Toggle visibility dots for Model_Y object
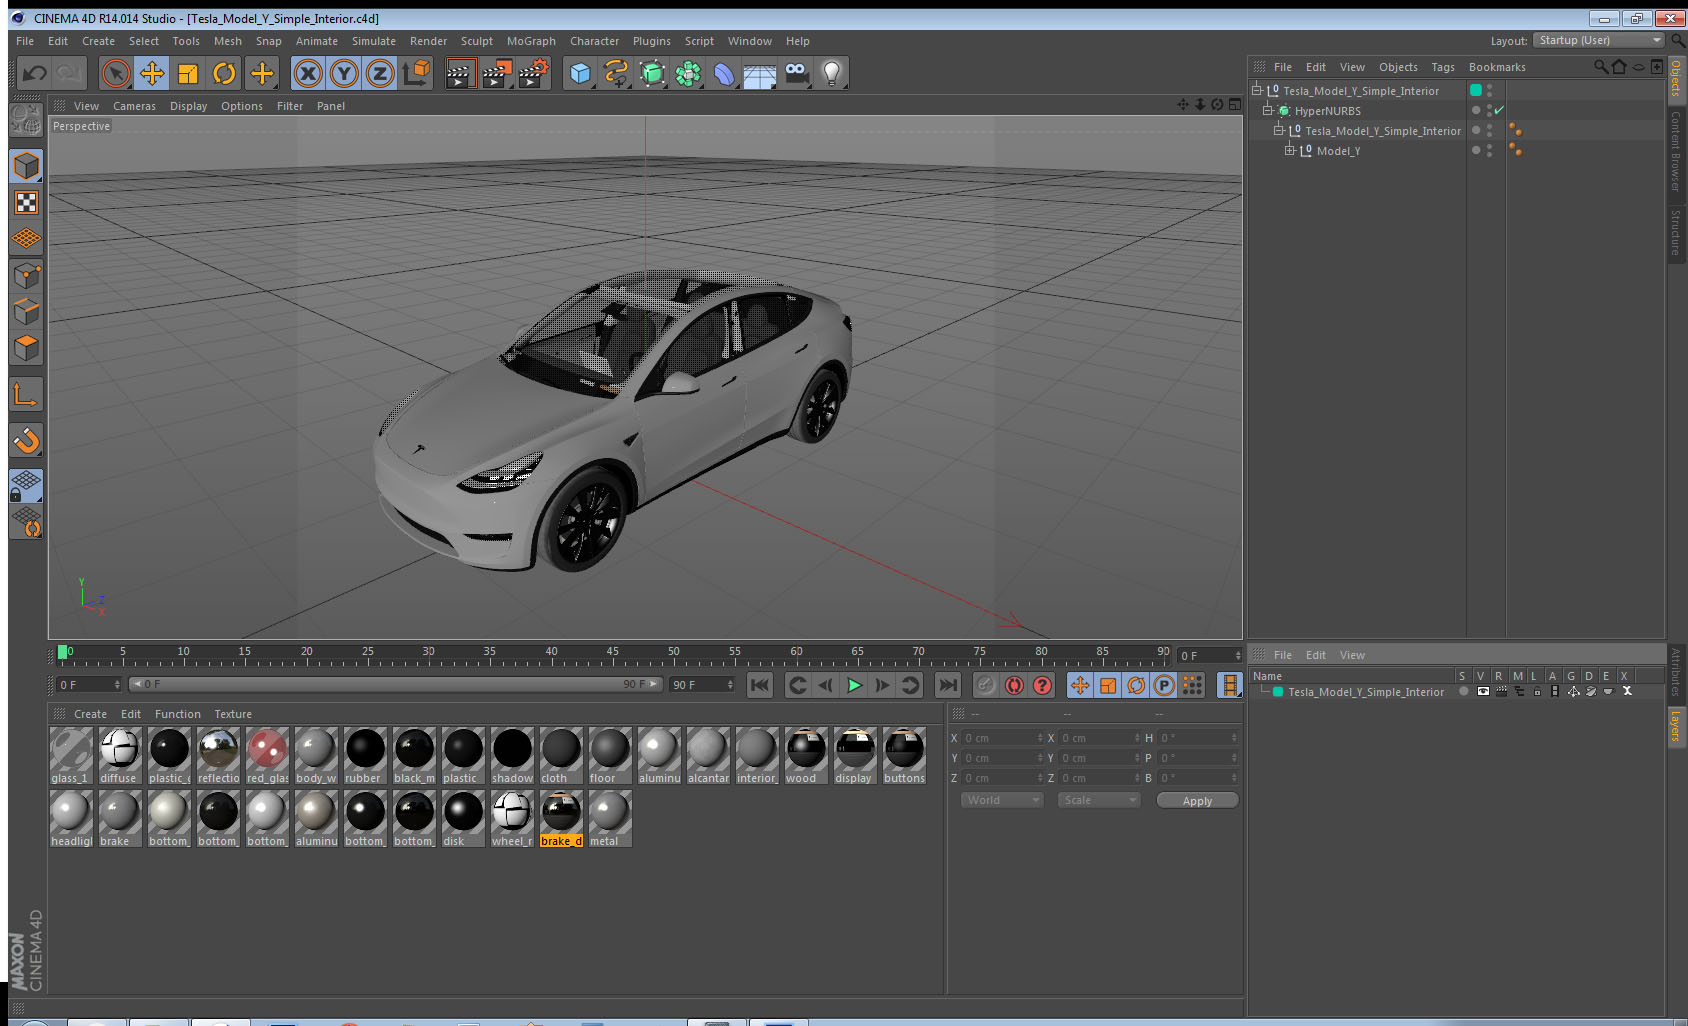 point(1489,150)
